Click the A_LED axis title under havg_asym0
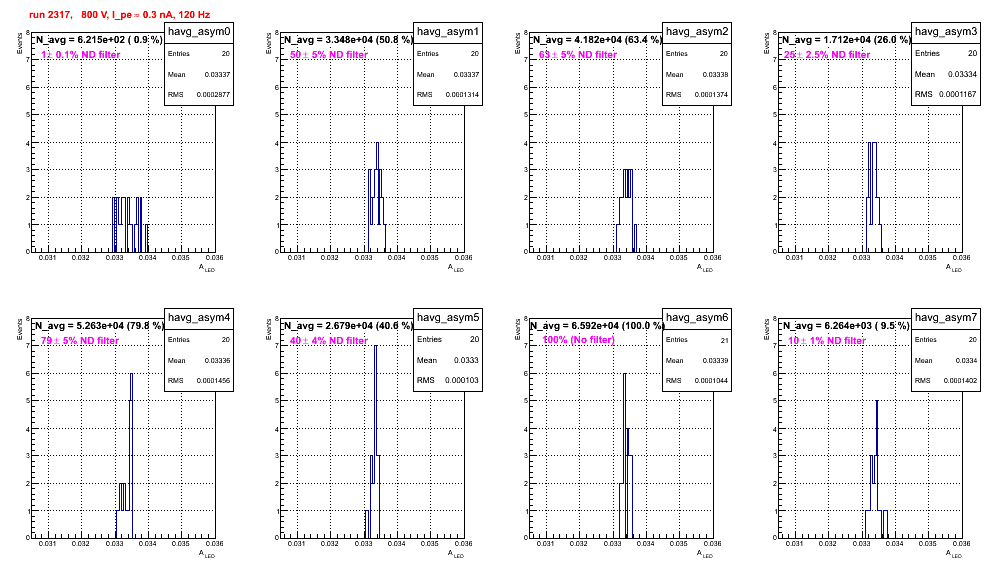The width and height of the screenshot is (996, 572). tap(206, 268)
